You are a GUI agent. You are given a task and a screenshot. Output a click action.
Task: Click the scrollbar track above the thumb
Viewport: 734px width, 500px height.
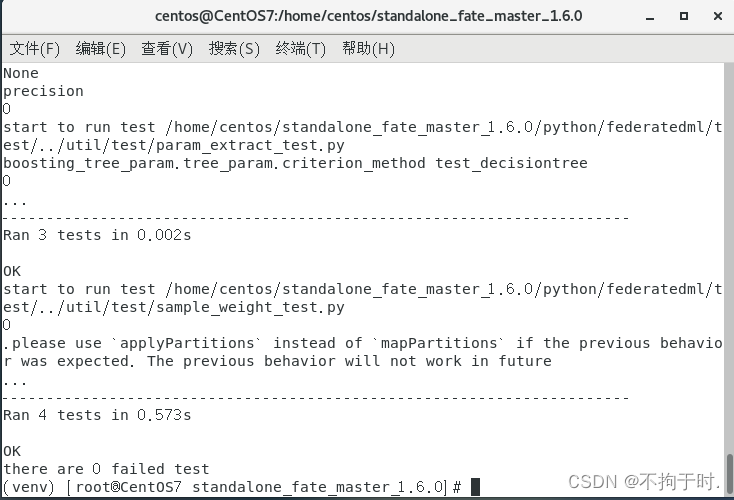729,257
